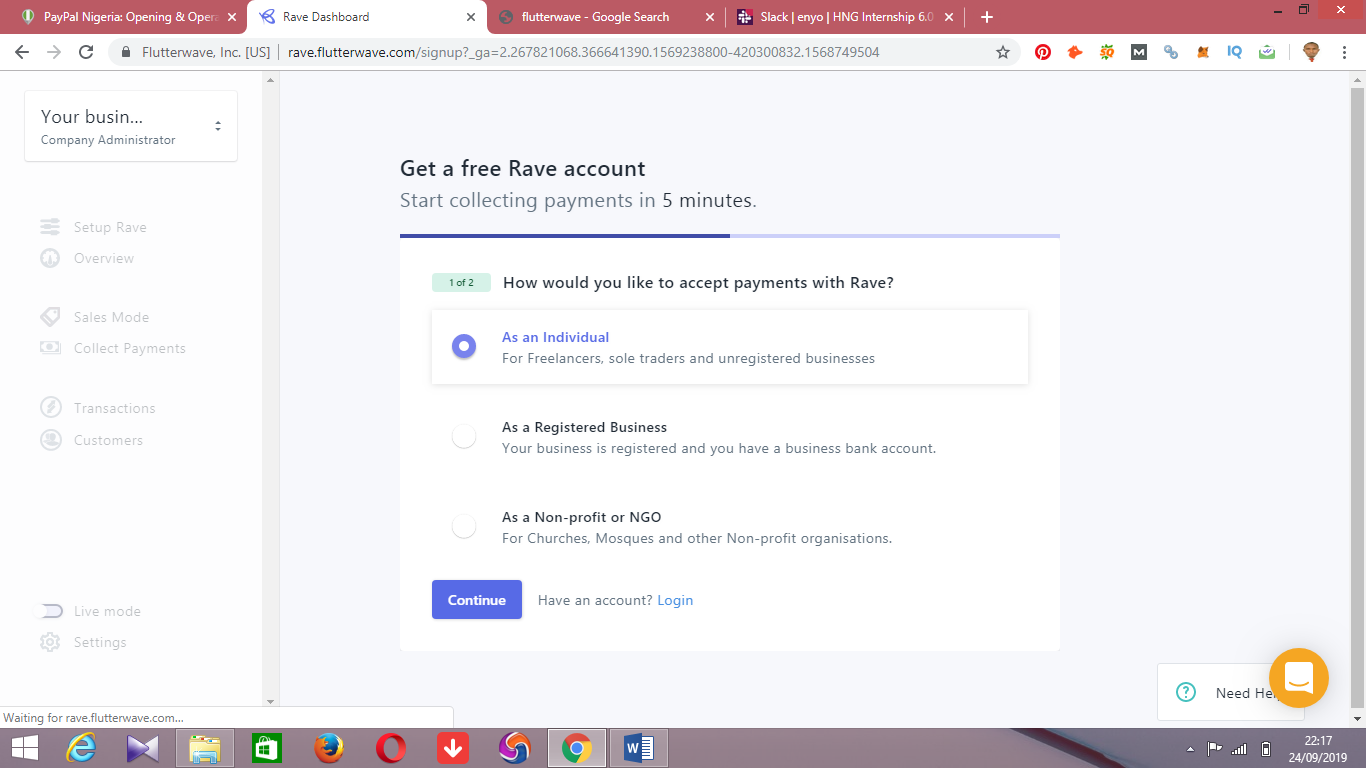This screenshot has height=768, width=1366.
Task: Launch Firefox from the taskbar
Action: click(x=328, y=748)
